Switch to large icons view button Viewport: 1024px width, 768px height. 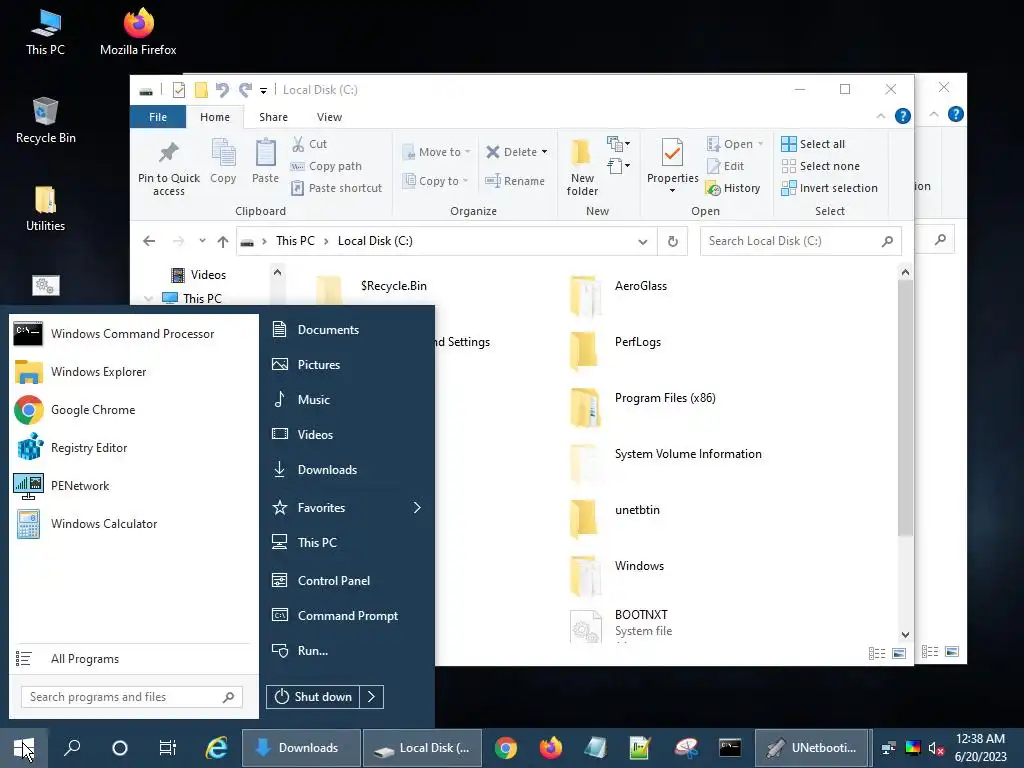(x=899, y=653)
